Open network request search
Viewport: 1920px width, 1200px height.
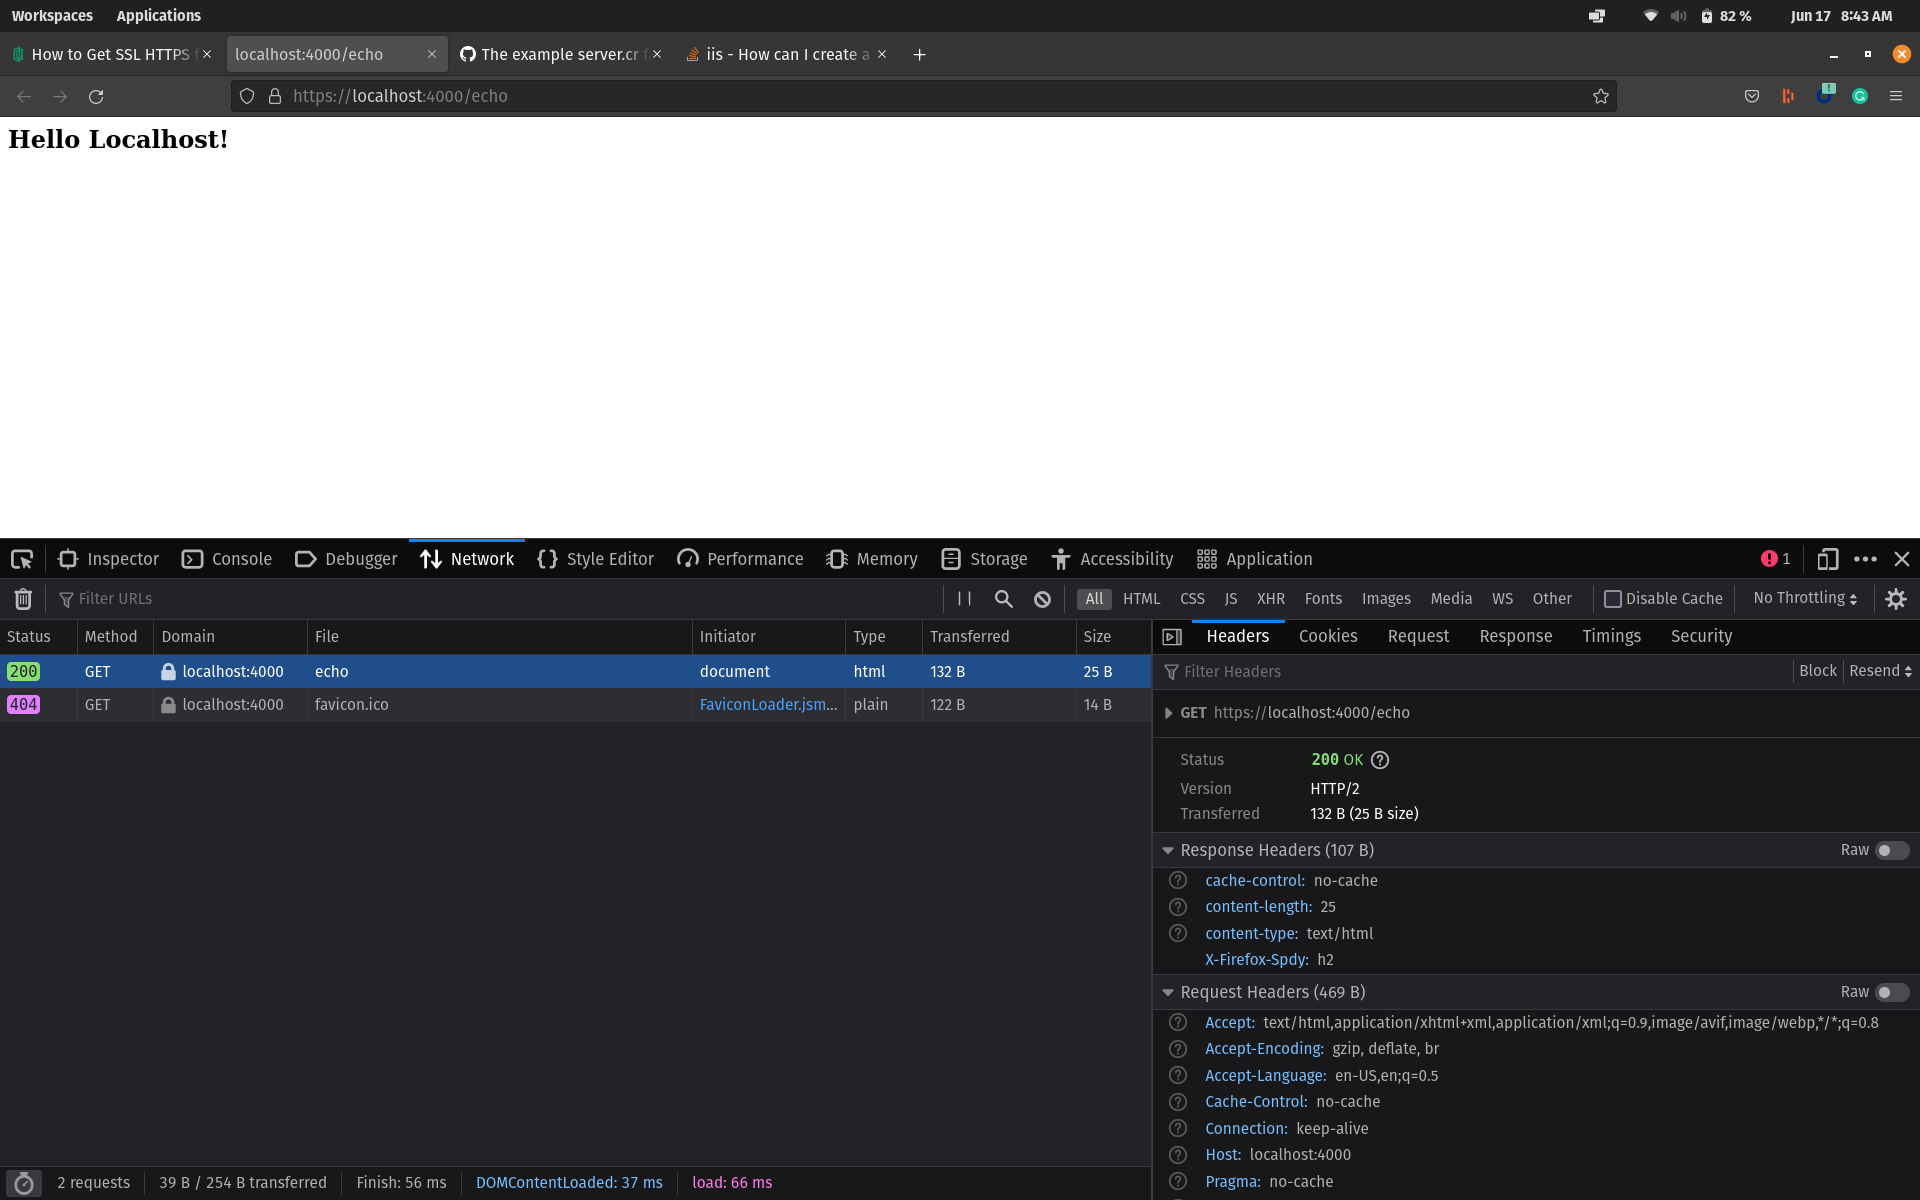click(x=1004, y=598)
